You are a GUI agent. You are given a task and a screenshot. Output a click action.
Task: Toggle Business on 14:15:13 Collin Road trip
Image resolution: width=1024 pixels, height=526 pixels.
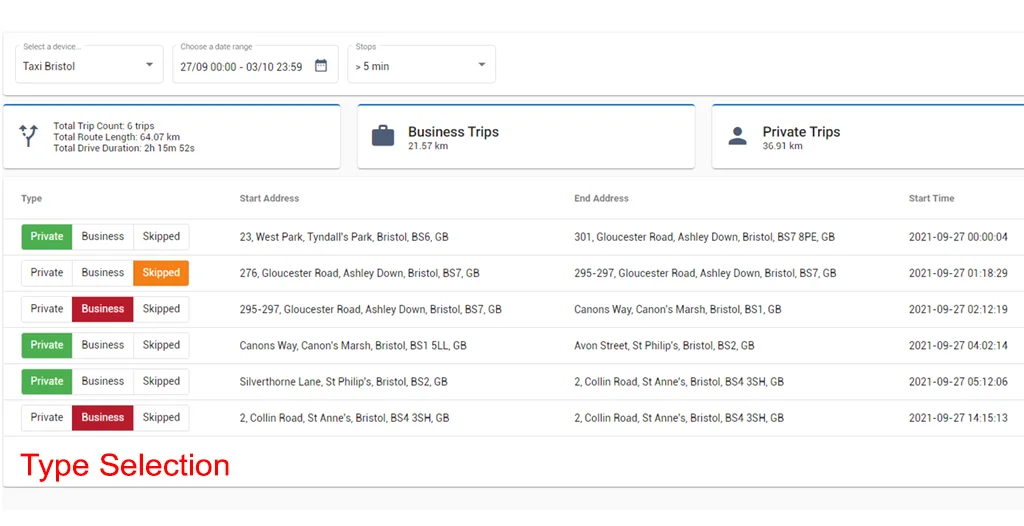pyautogui.click(x=103, y=418)
